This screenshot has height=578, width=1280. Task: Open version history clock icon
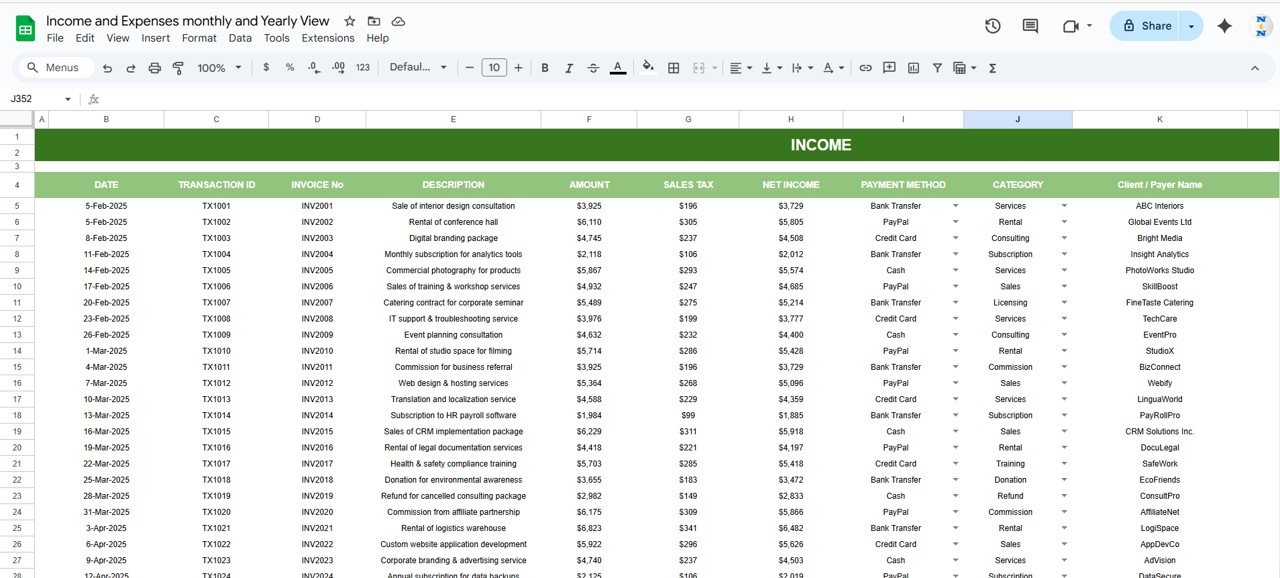point(992,26)
